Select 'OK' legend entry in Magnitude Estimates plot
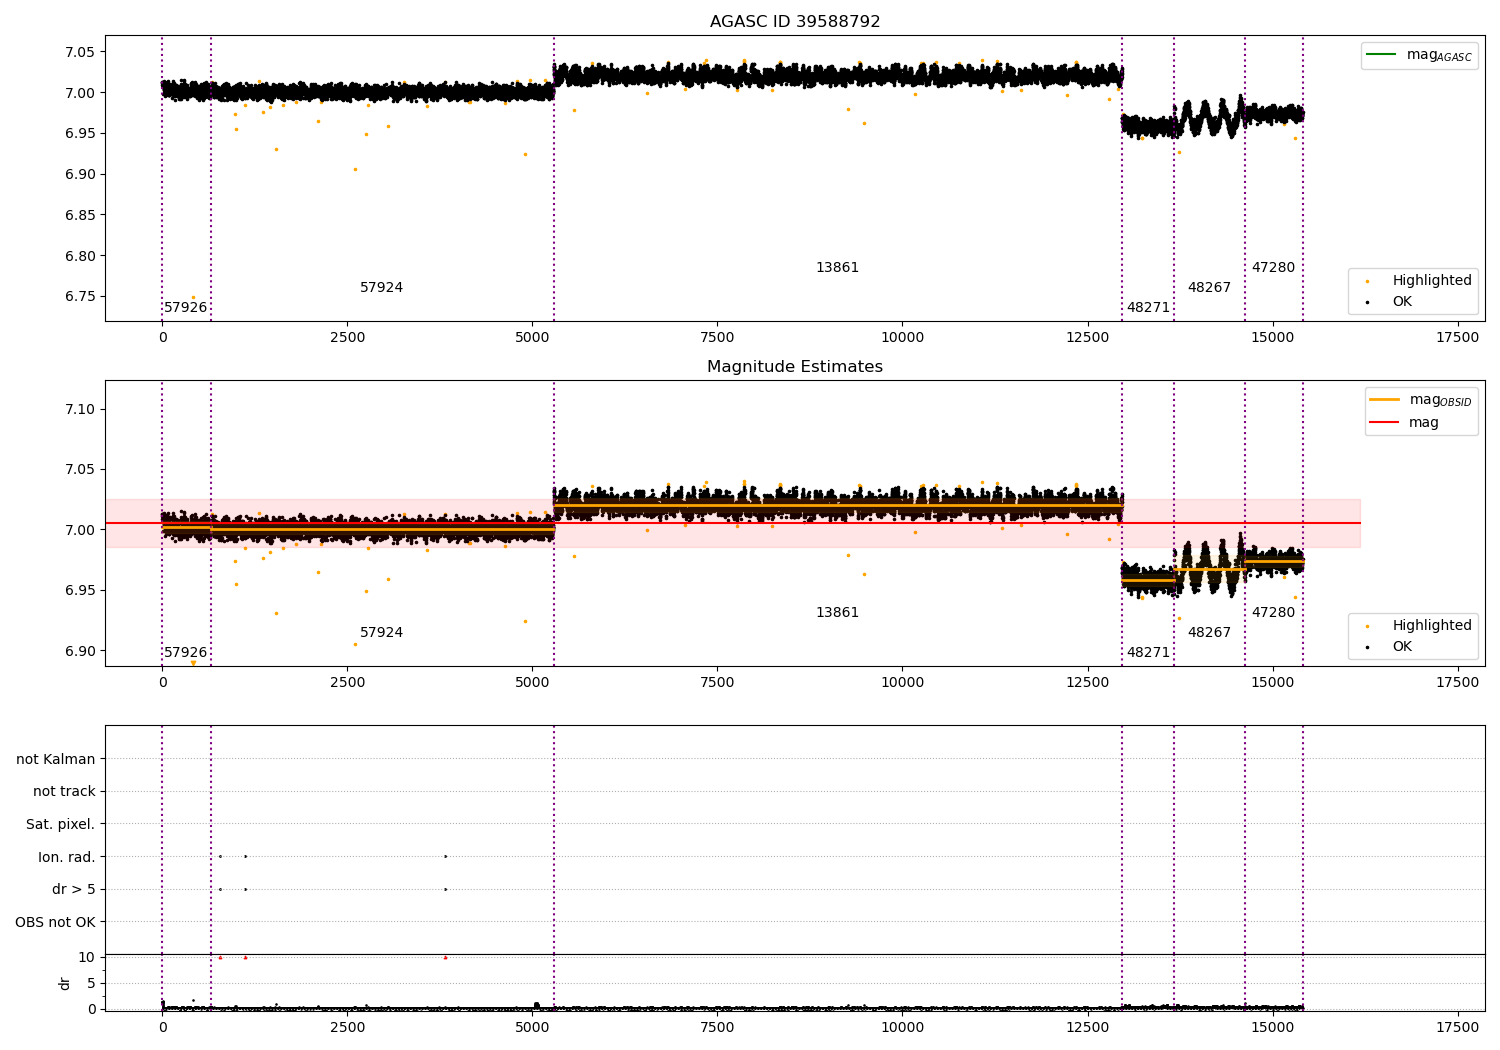 pos(1402,647)
